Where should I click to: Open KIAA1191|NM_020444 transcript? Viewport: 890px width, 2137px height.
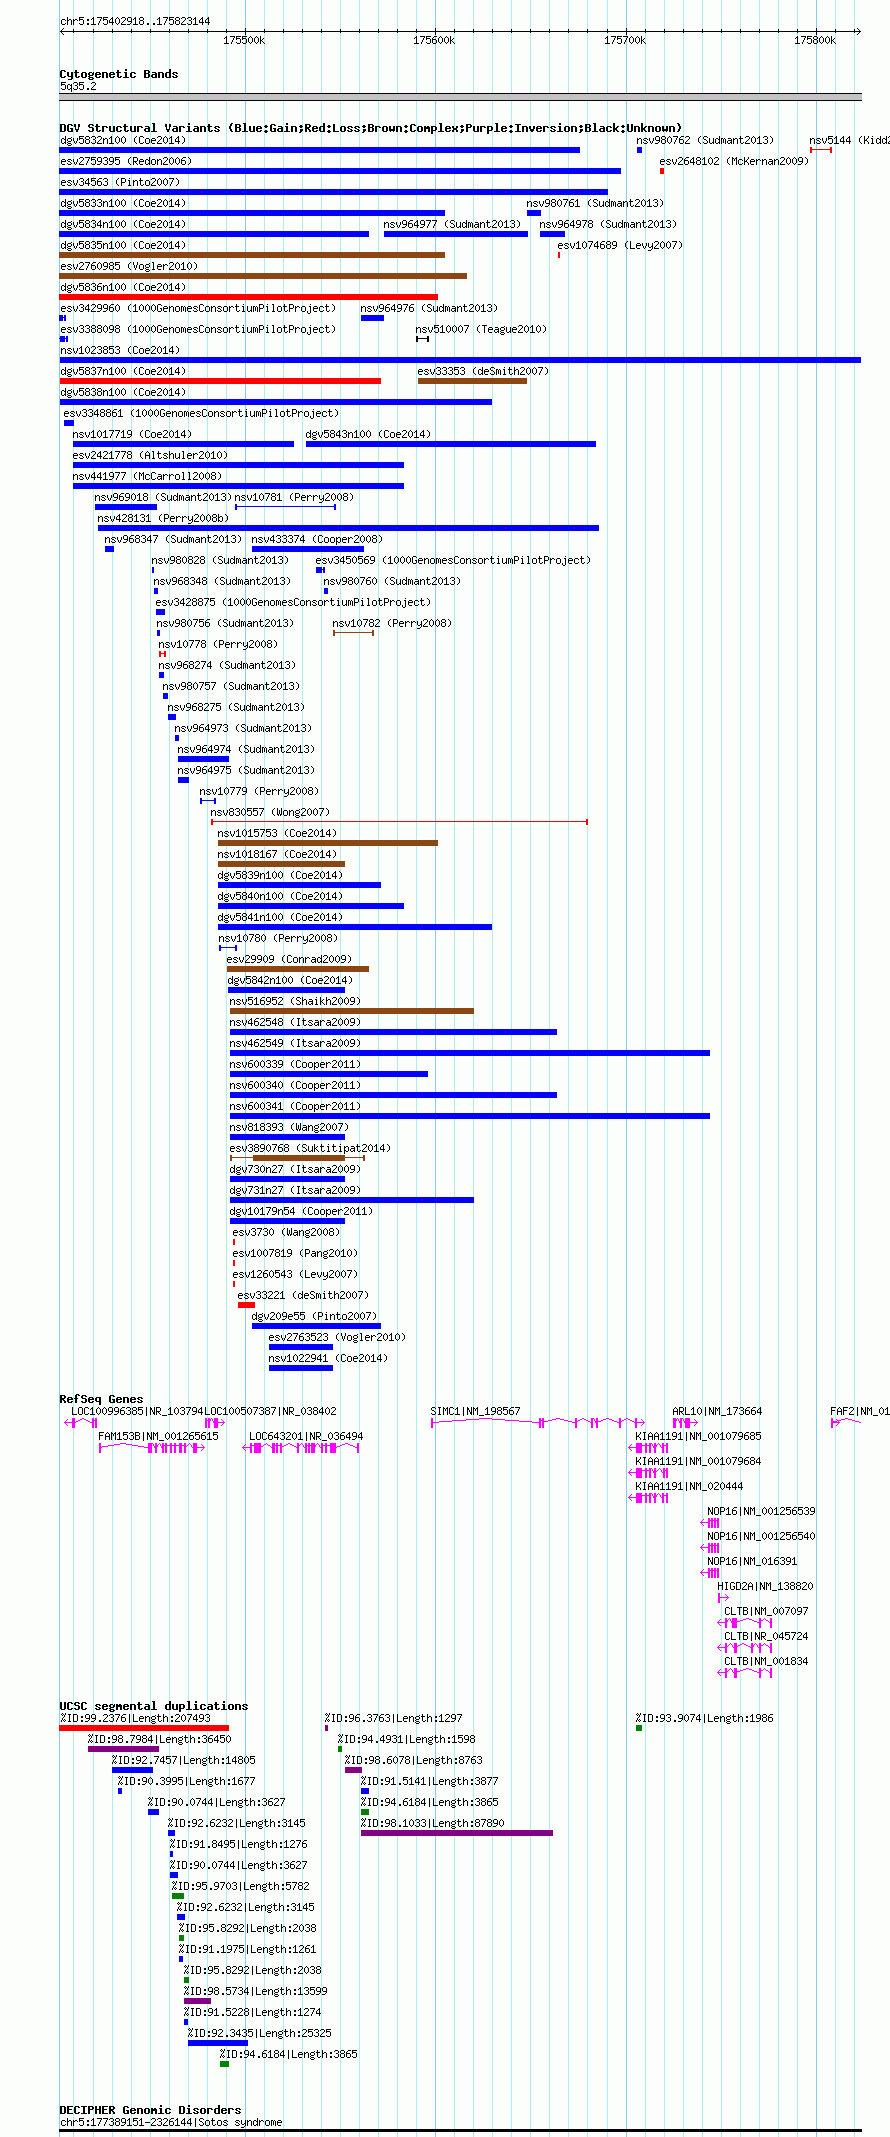click(x=649, y=1498)
